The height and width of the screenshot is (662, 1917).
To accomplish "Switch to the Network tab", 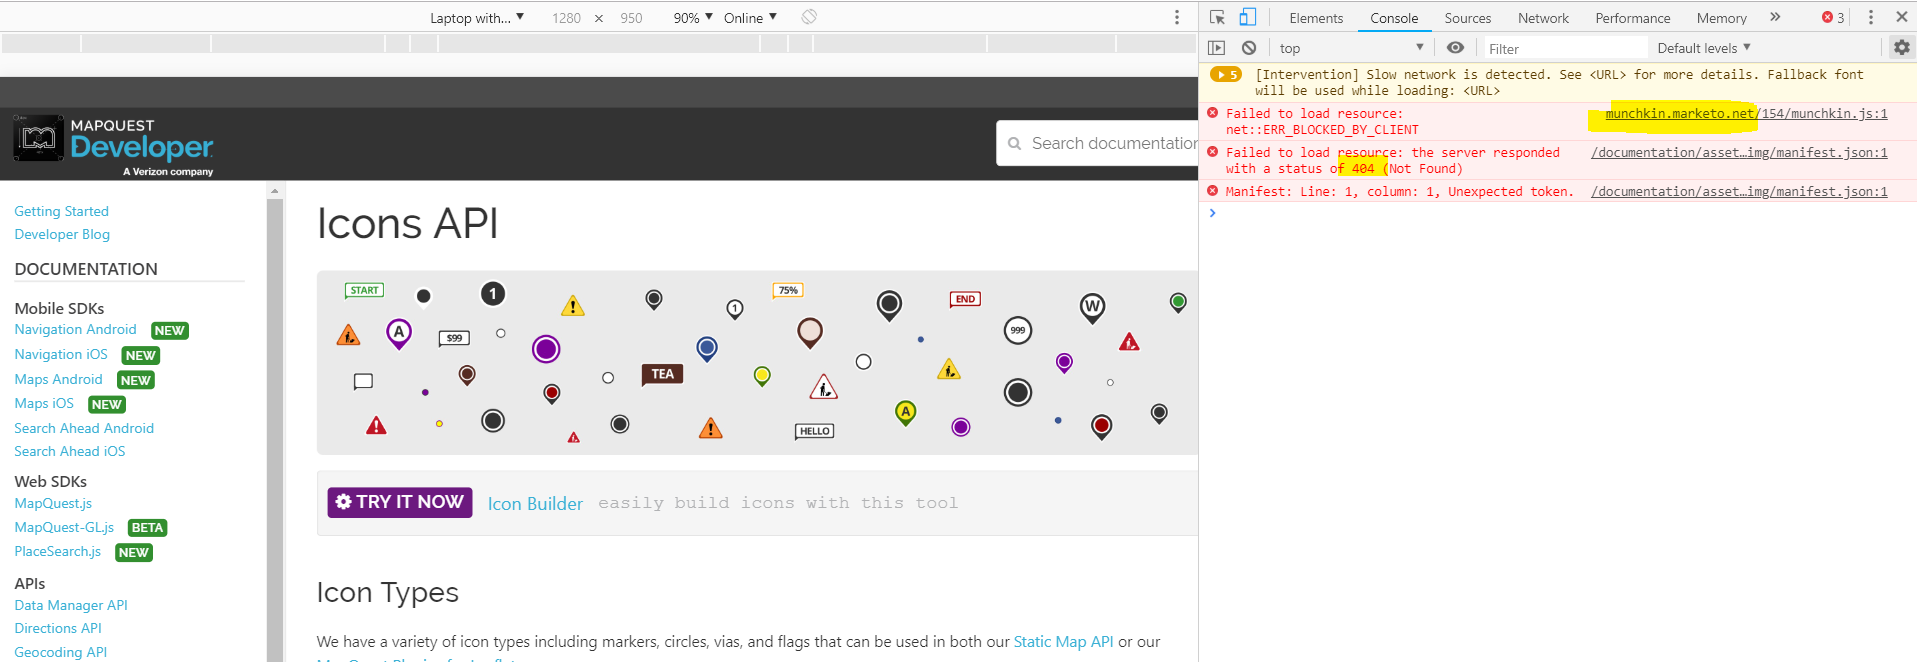I will (1543, 18).
